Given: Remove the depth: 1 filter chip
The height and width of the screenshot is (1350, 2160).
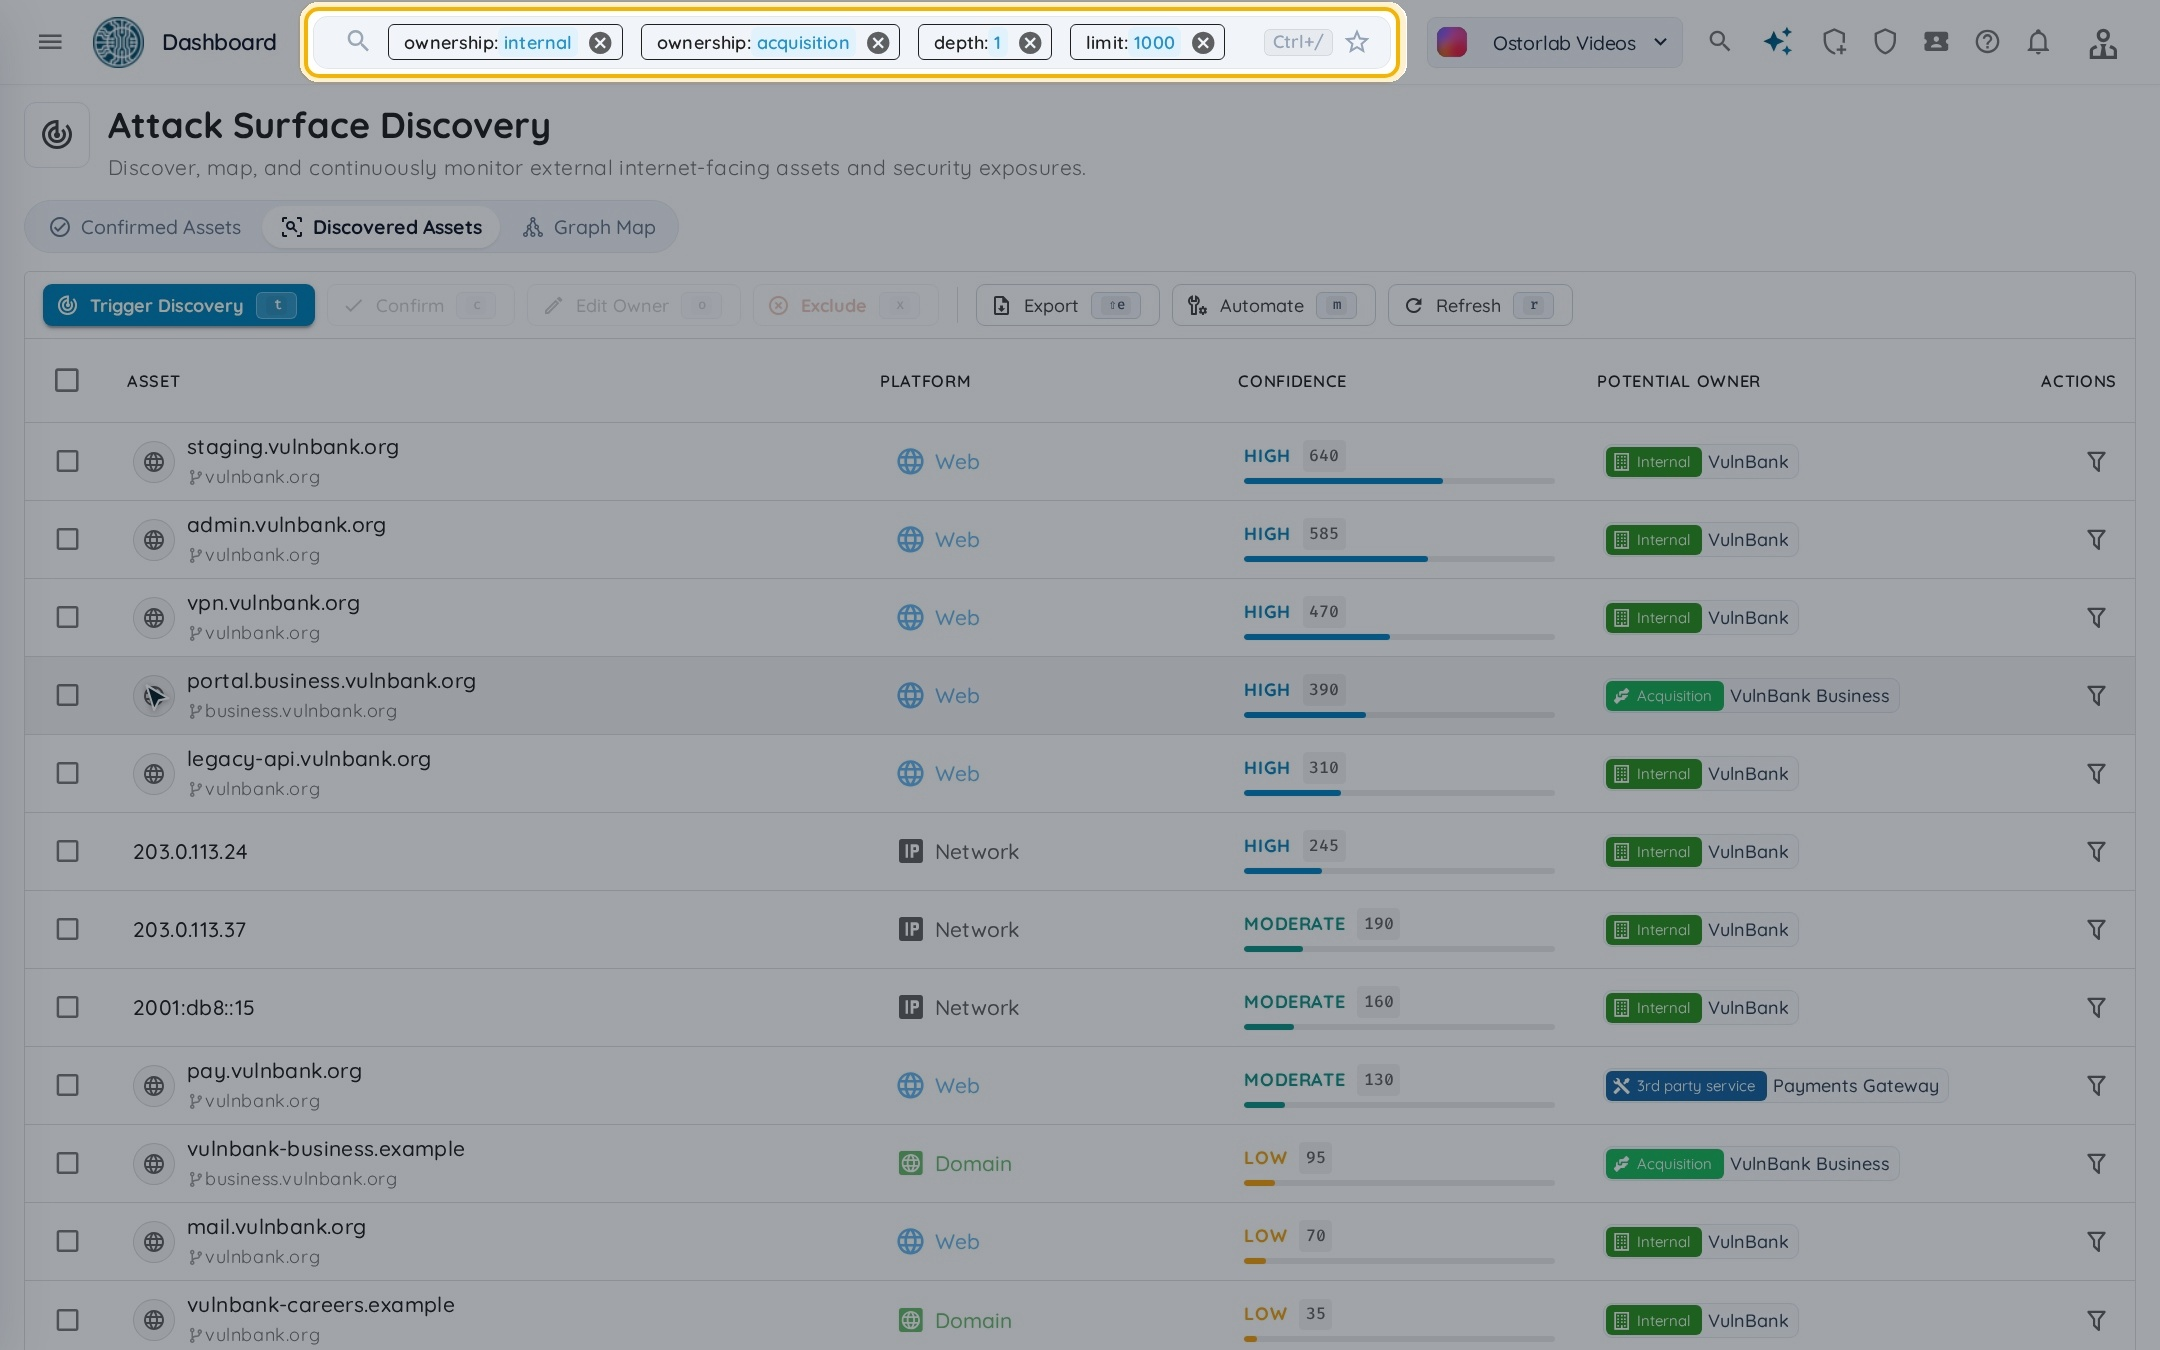Looking at the screenshot, I should coord(1030,43).
